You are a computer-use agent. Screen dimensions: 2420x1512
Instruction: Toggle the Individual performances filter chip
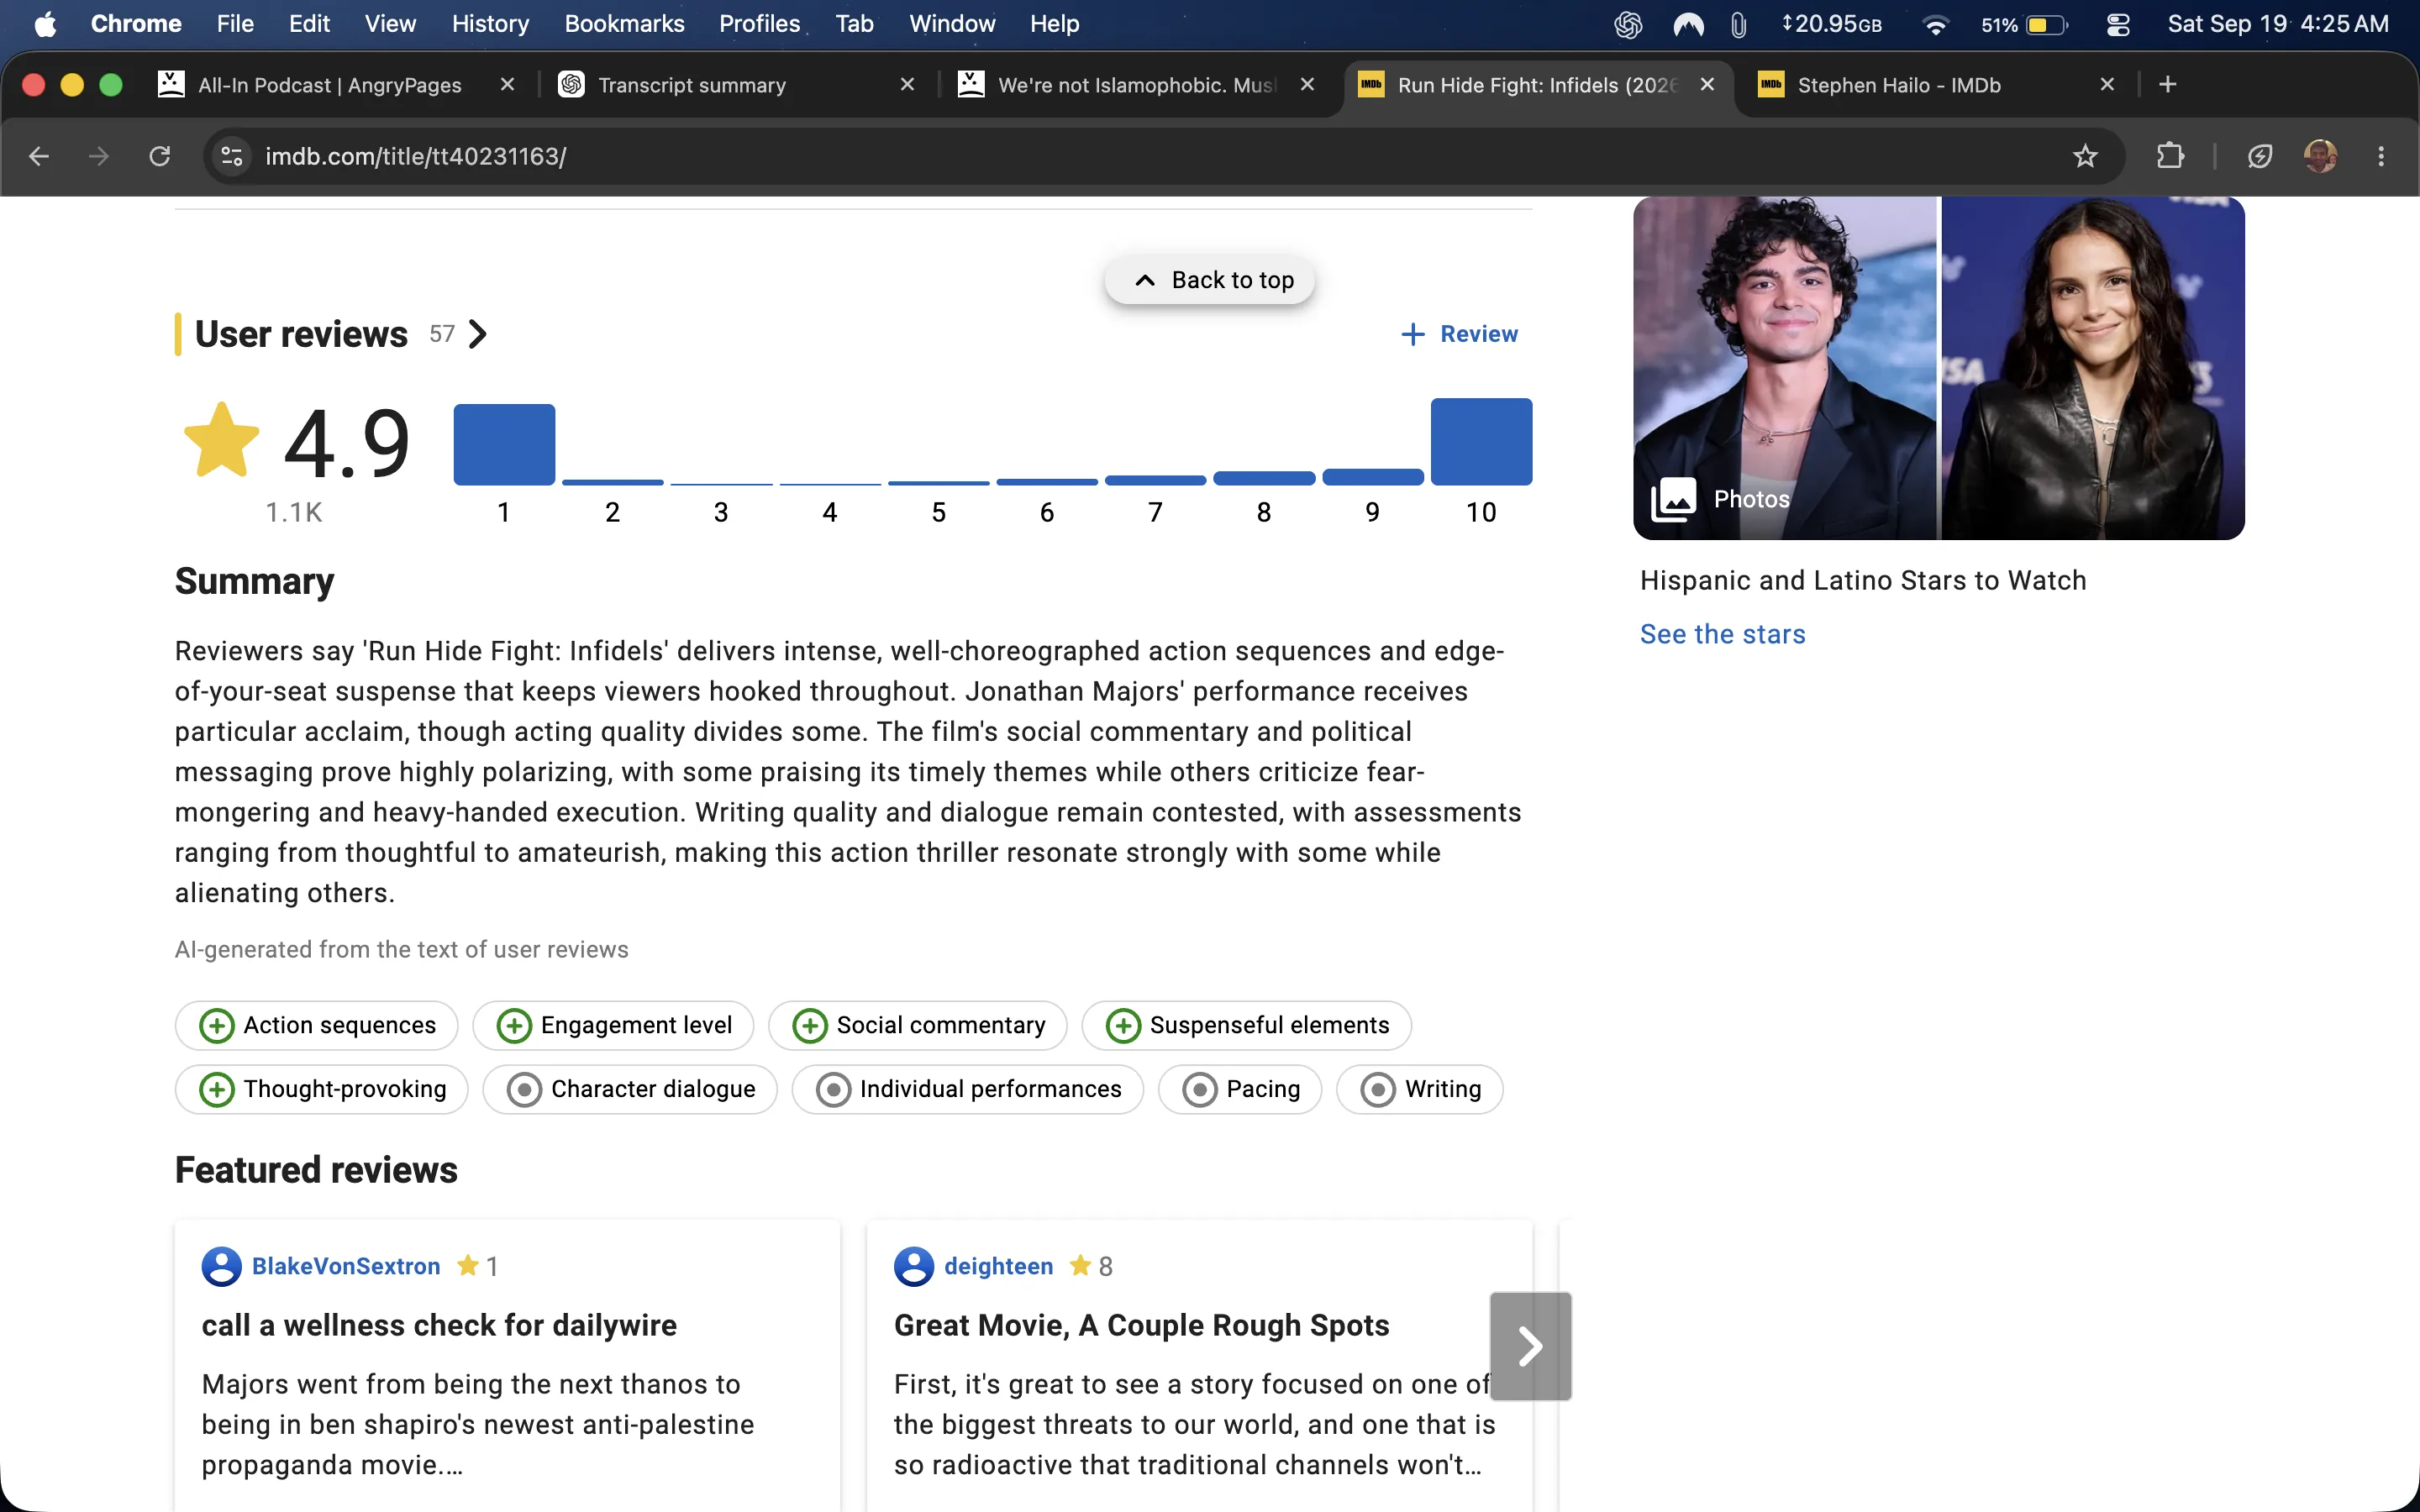click(968, 1089)
